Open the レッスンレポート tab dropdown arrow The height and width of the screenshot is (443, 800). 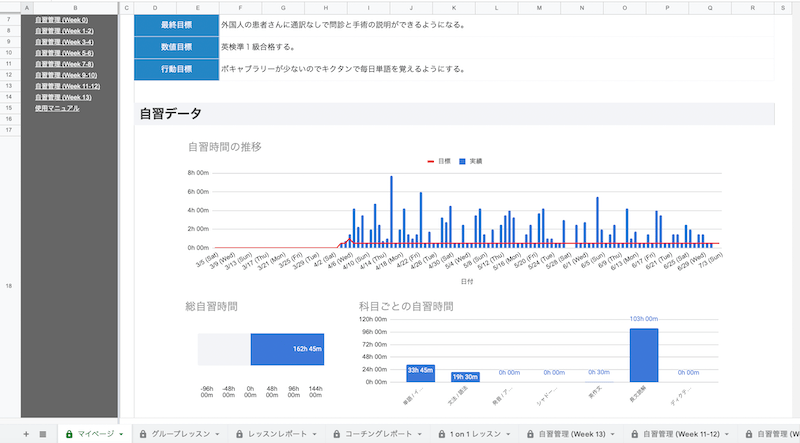pyautogui.click(x=317, y=434)
